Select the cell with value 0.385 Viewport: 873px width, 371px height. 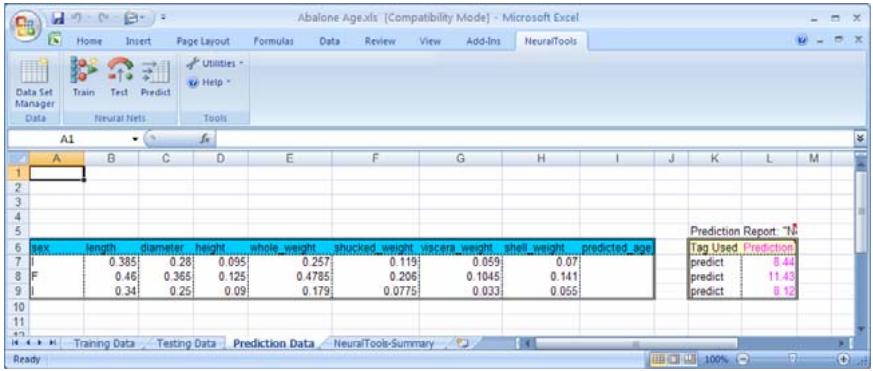coord(111,262)
